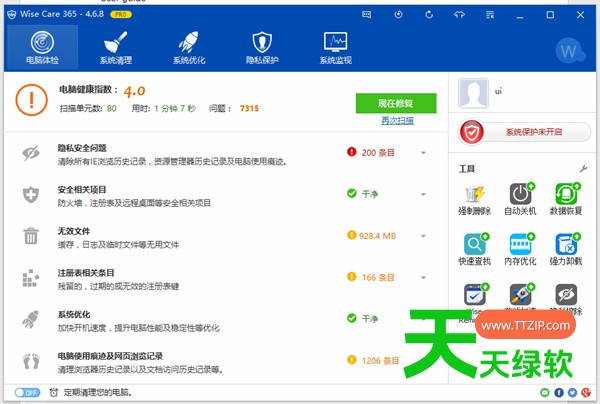Click the 再次扫描 link
Image resolution: width=600 pixels, height=404 pixels.
(x=398, y=121)
